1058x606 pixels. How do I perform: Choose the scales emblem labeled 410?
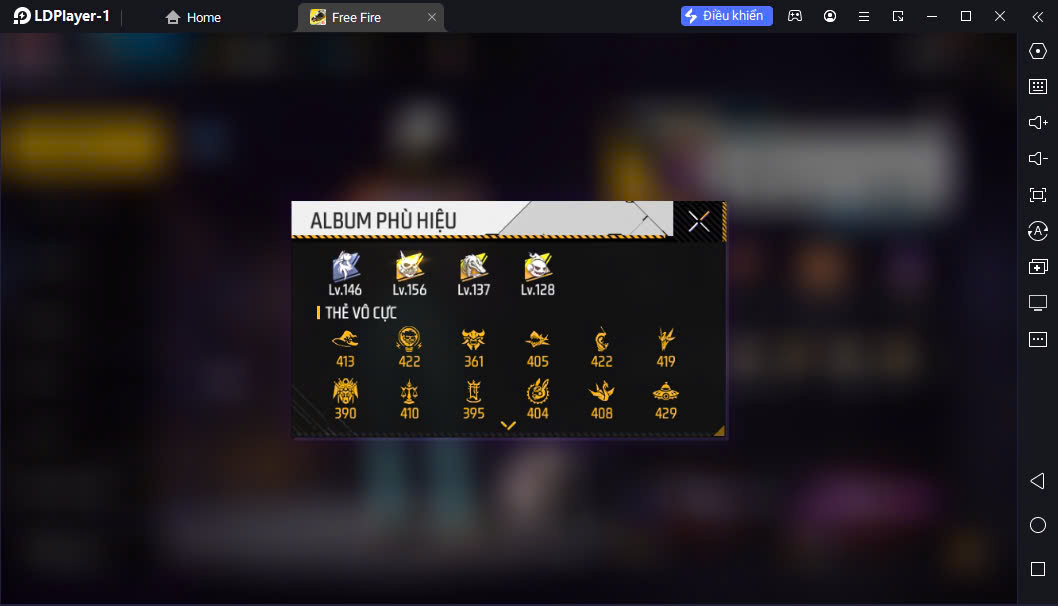pyautogui.click(x=410, y=391)
